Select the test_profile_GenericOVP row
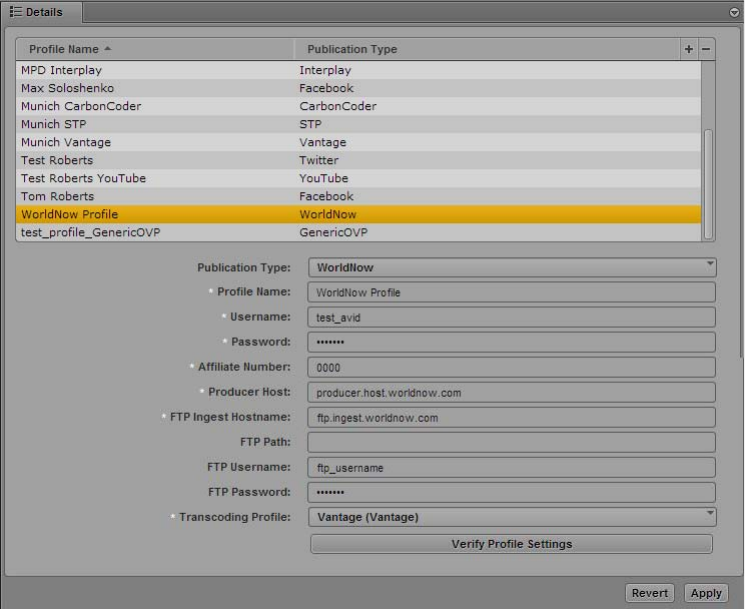 click(358, 232)
